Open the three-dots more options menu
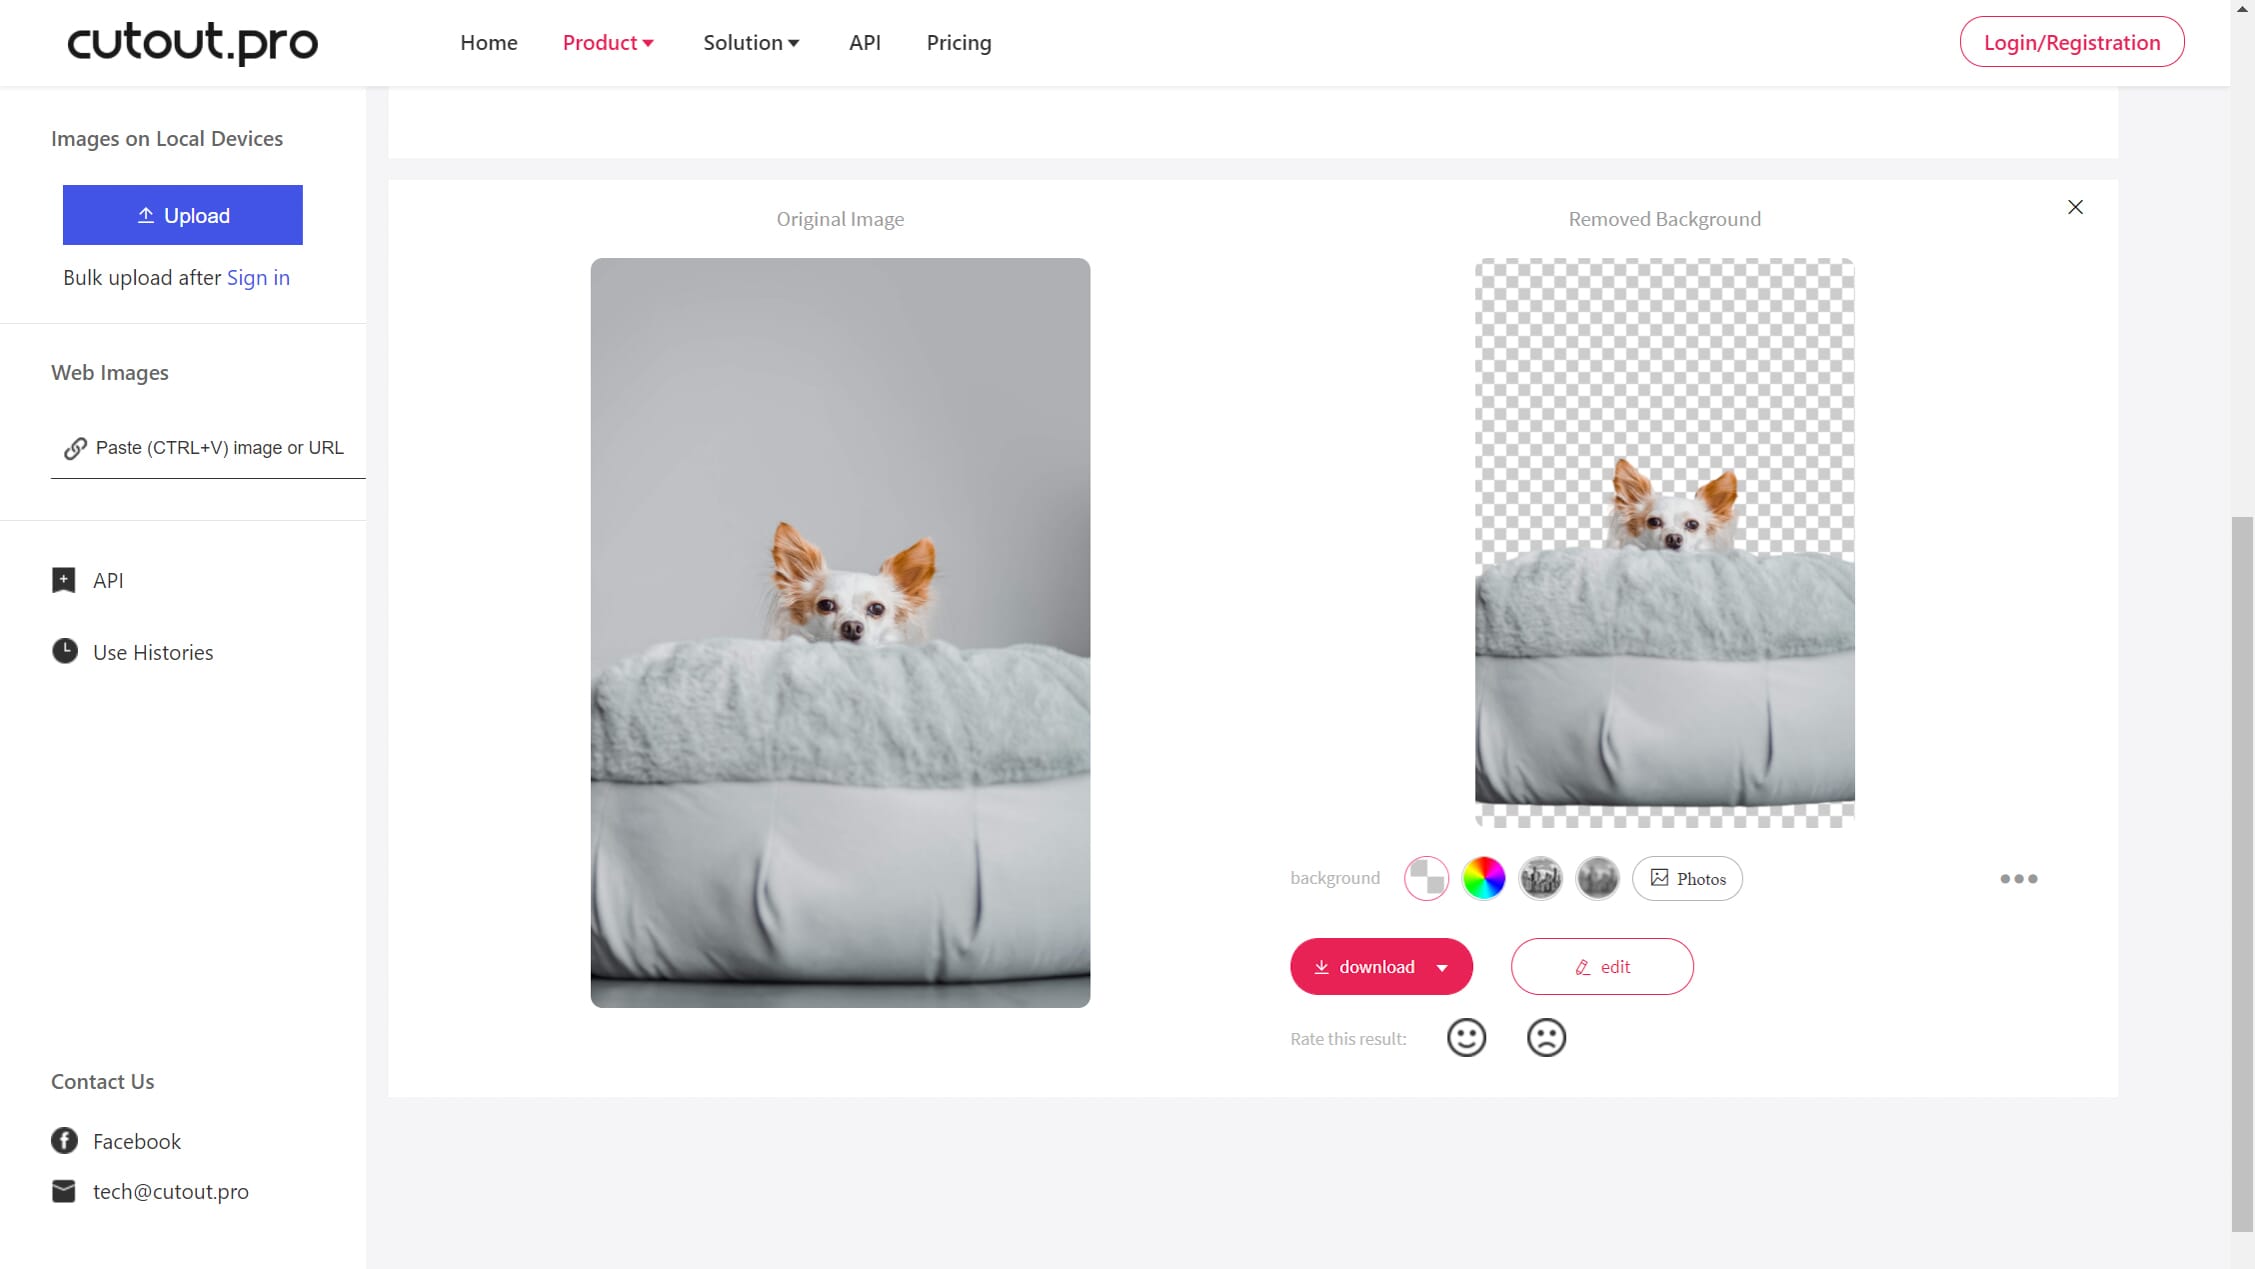The width and height of the screenshot is (2255, 1269). [2019, 879]
